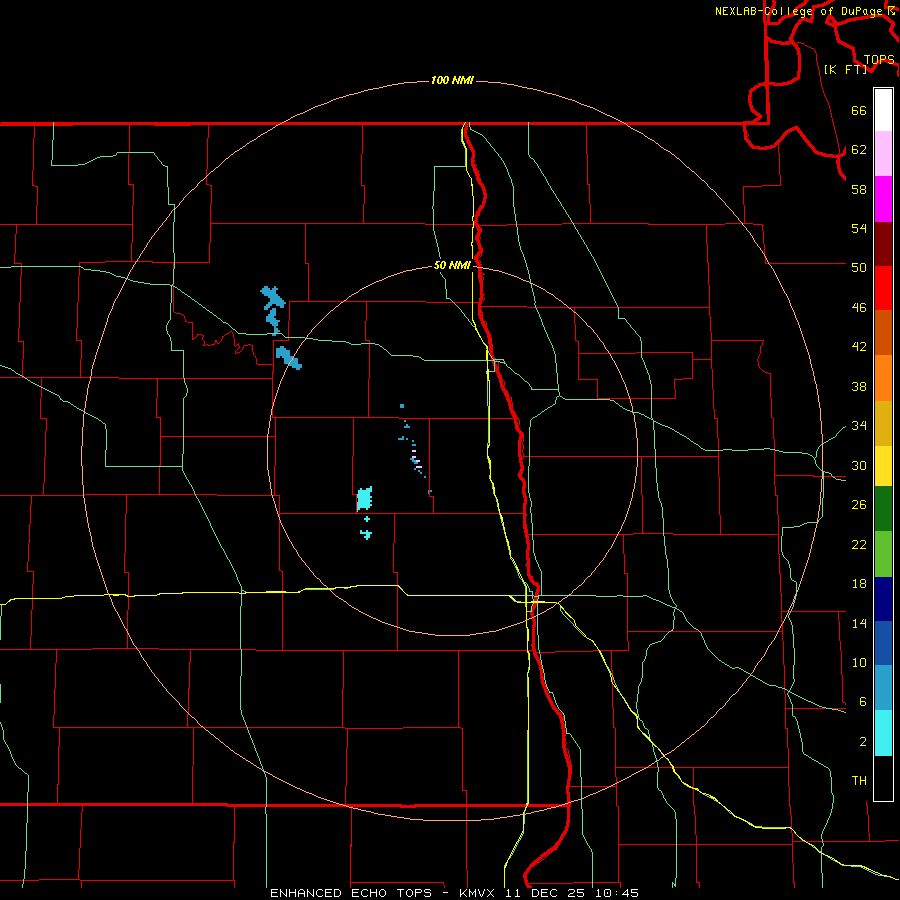
Task: Click the large cyan echo blob
Action: (364, 498)
